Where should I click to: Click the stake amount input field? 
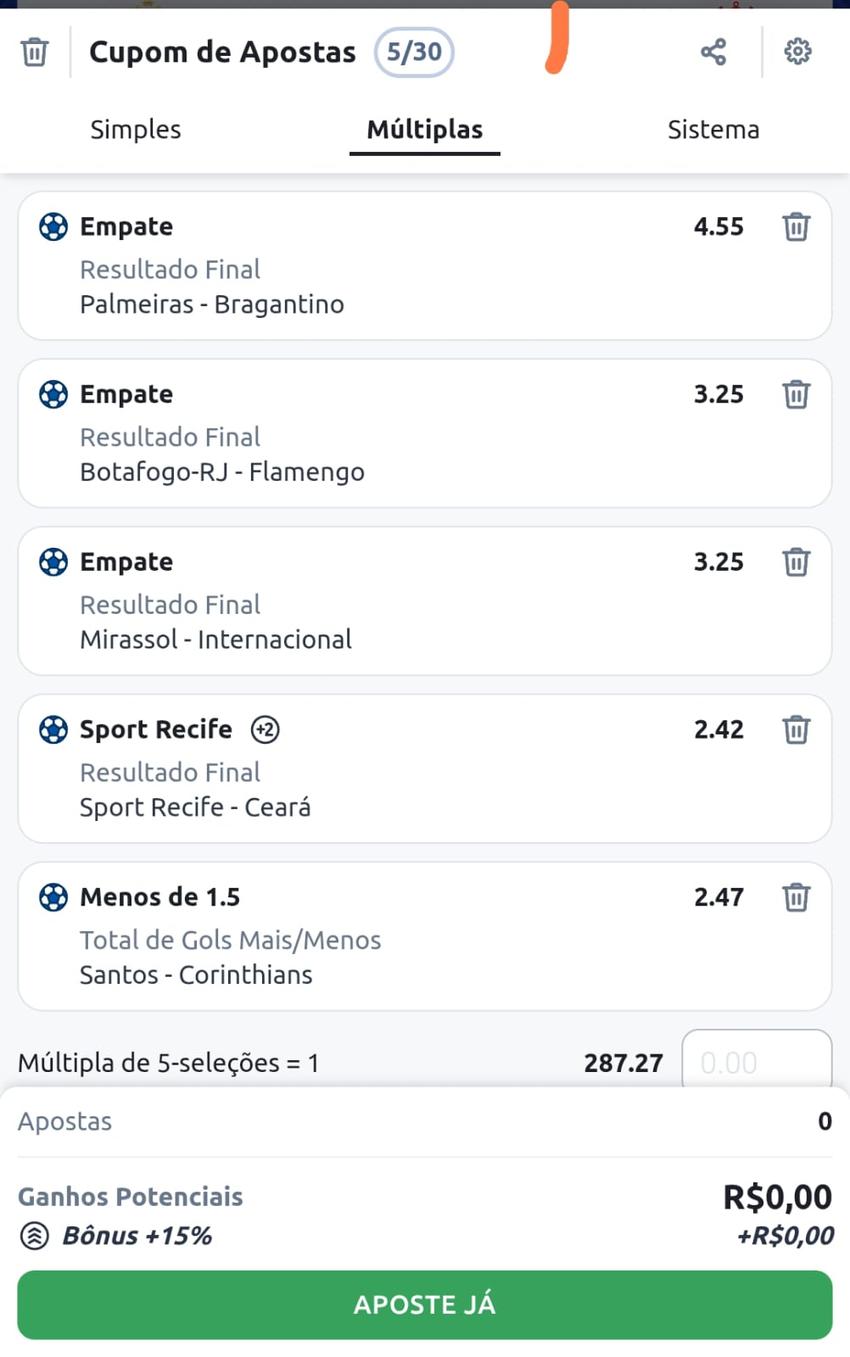coord(756,1062)
